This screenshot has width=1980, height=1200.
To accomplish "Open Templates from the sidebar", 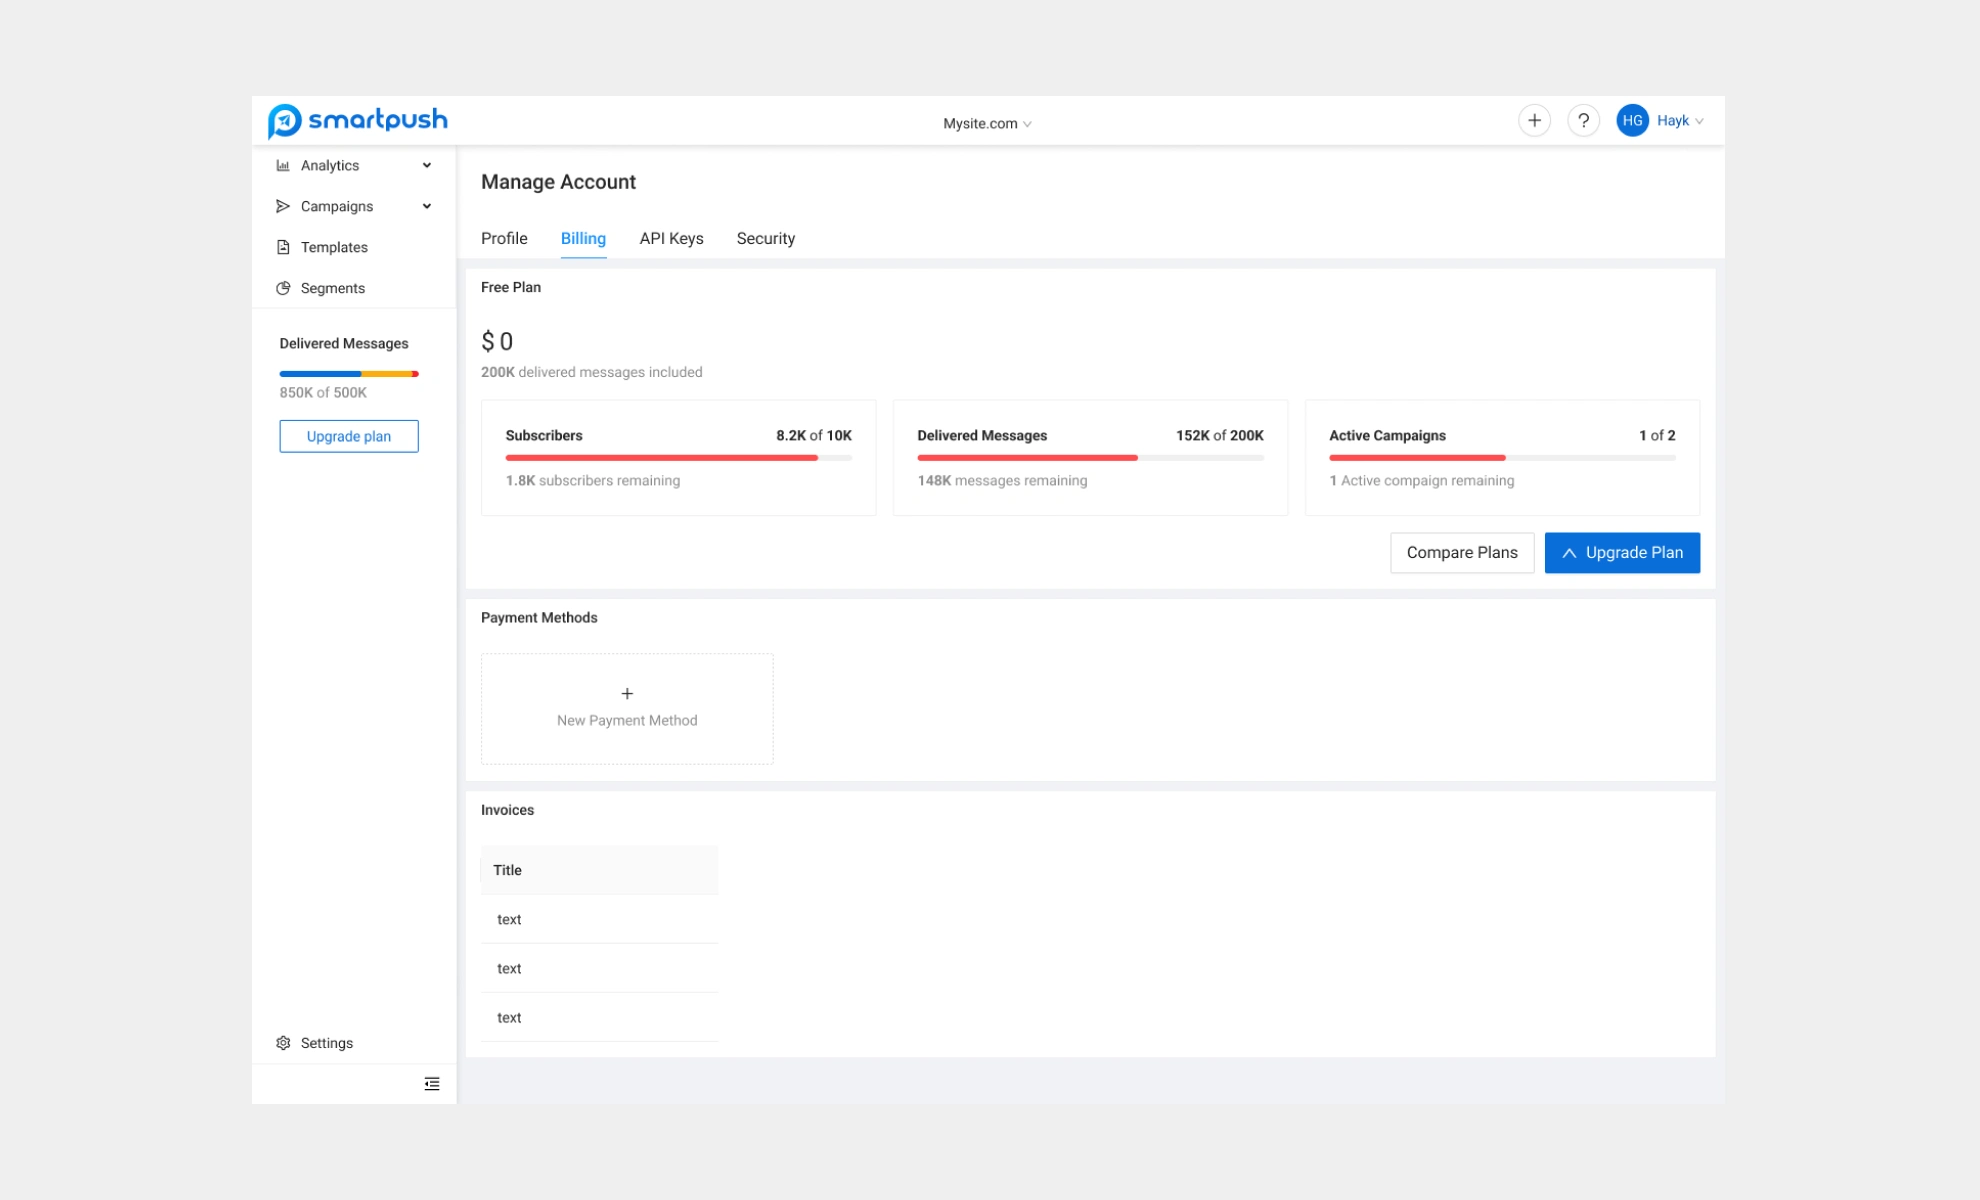I will (334, 247).
